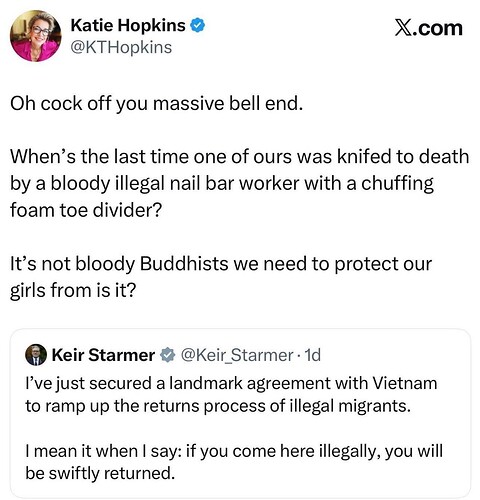Click the words 'be swiftly returned.'
The height and width of the screenshot is (500, 480).
click(100, 473)
